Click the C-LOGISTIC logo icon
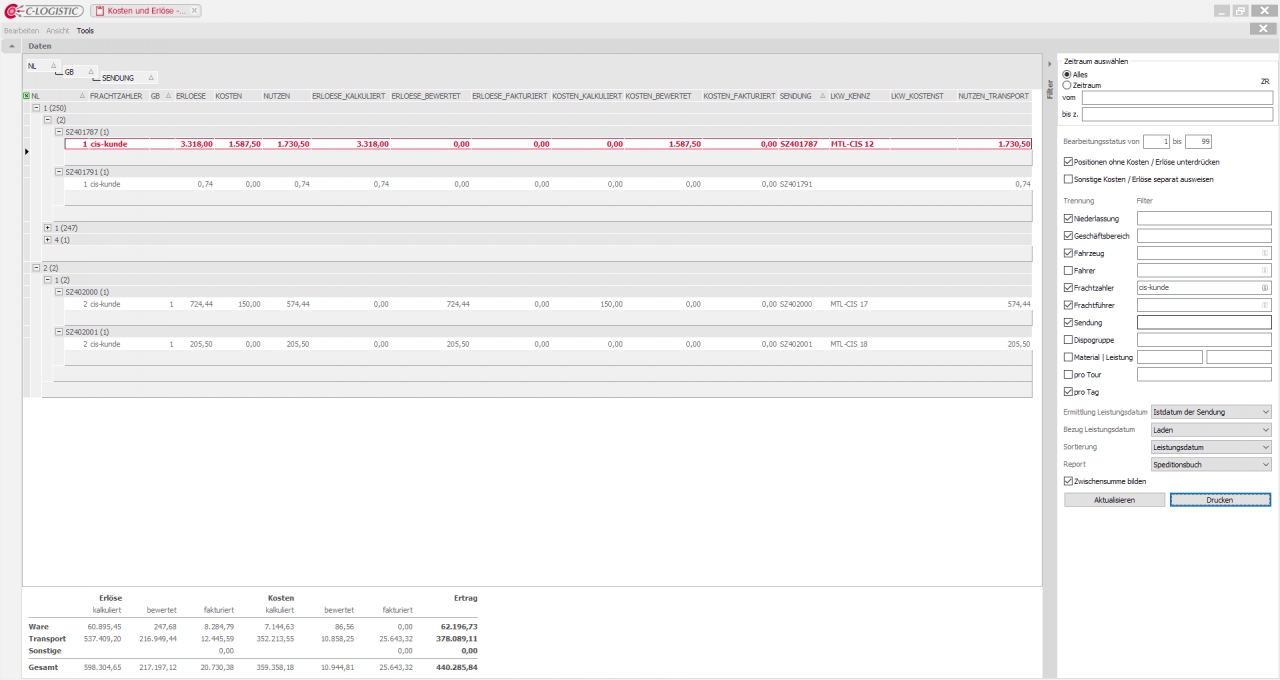Viewport: 1280px width, 680px height. [44, 11]
